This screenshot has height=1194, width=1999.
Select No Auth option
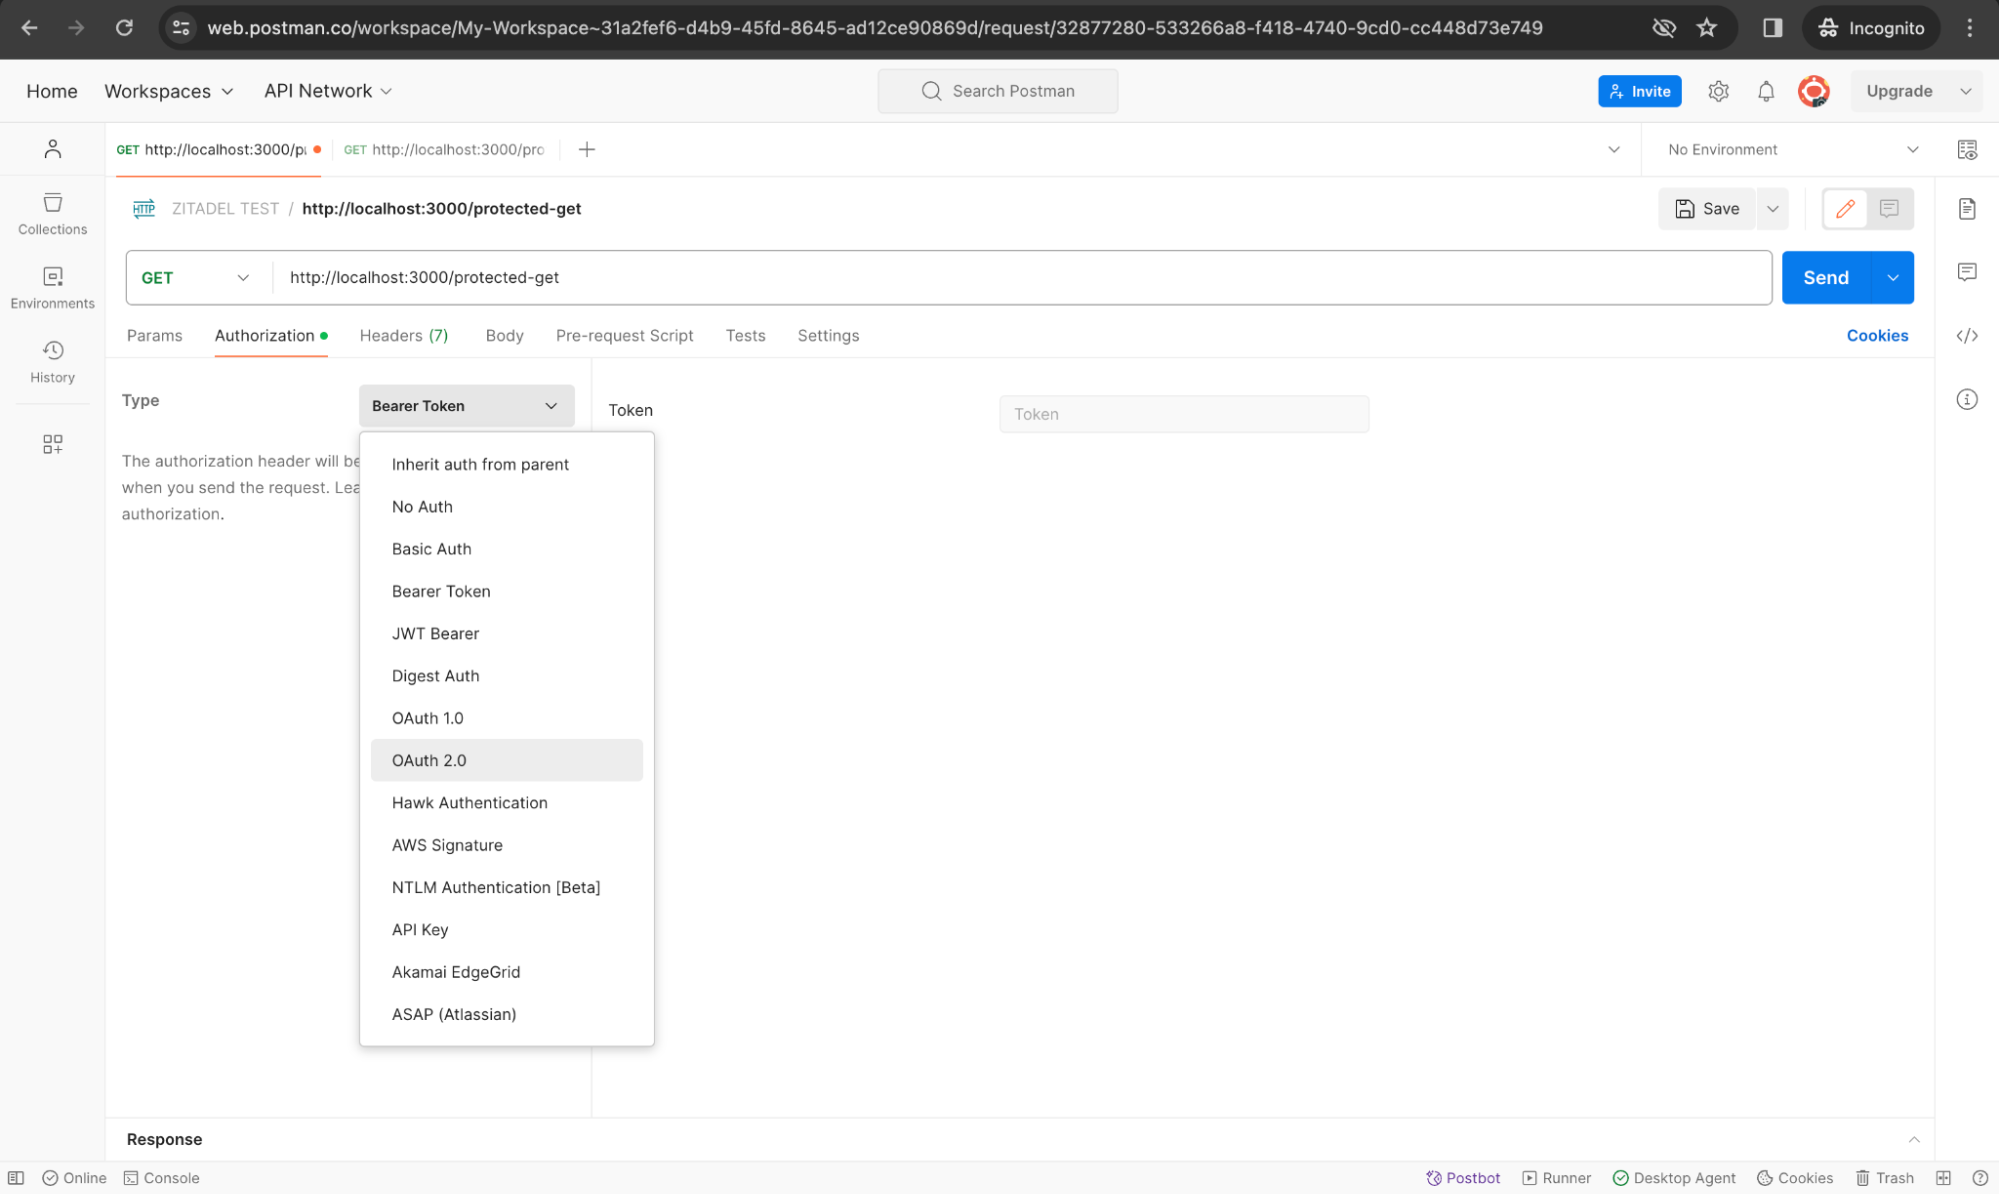(506, 506)
